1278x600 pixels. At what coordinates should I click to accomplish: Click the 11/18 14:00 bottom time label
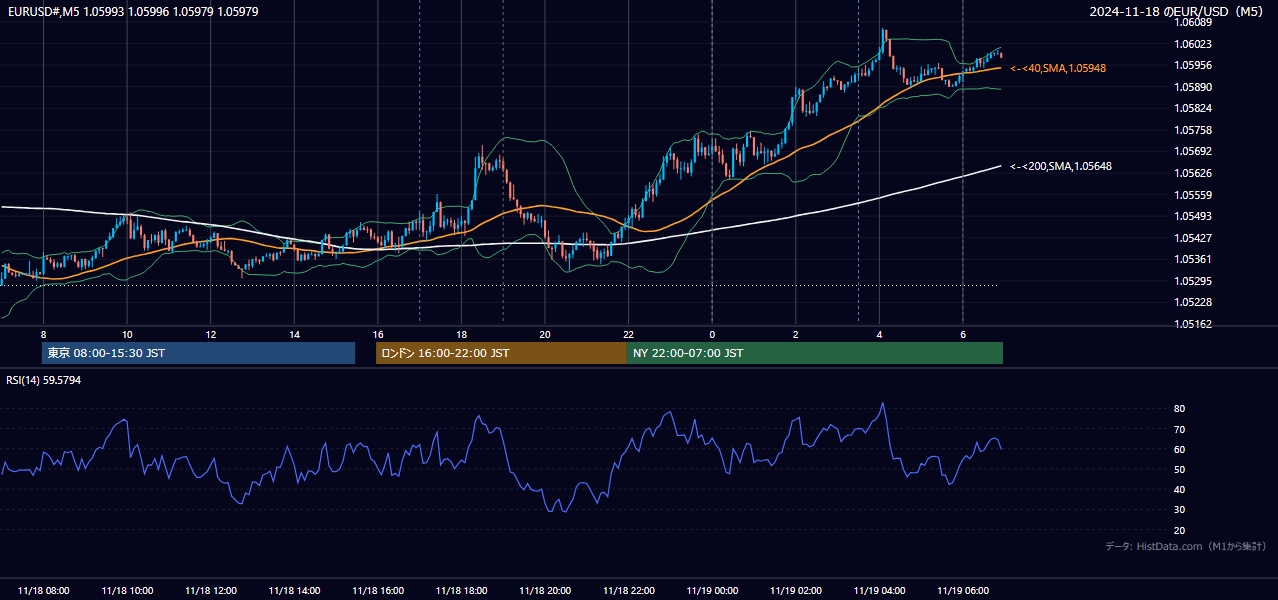tap(294, 591)
